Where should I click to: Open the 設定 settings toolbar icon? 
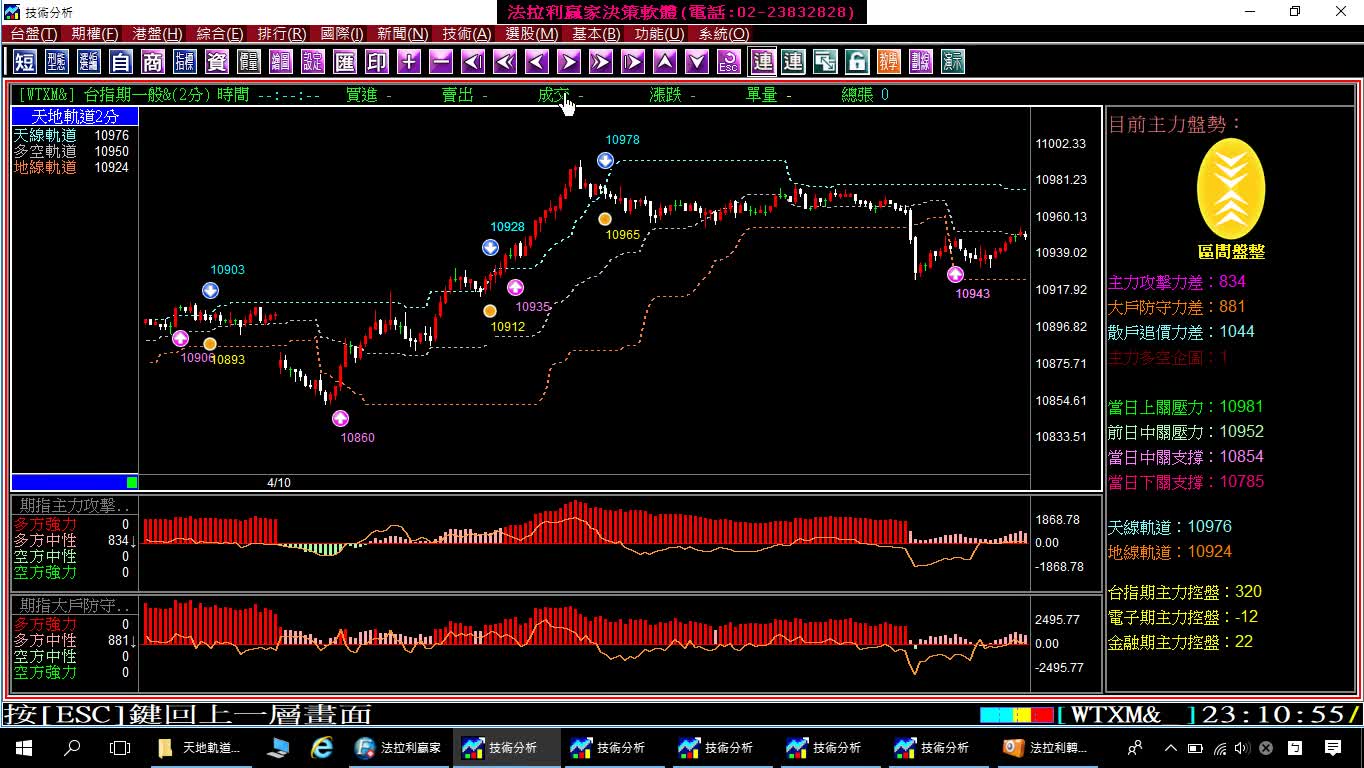(313, 62)
